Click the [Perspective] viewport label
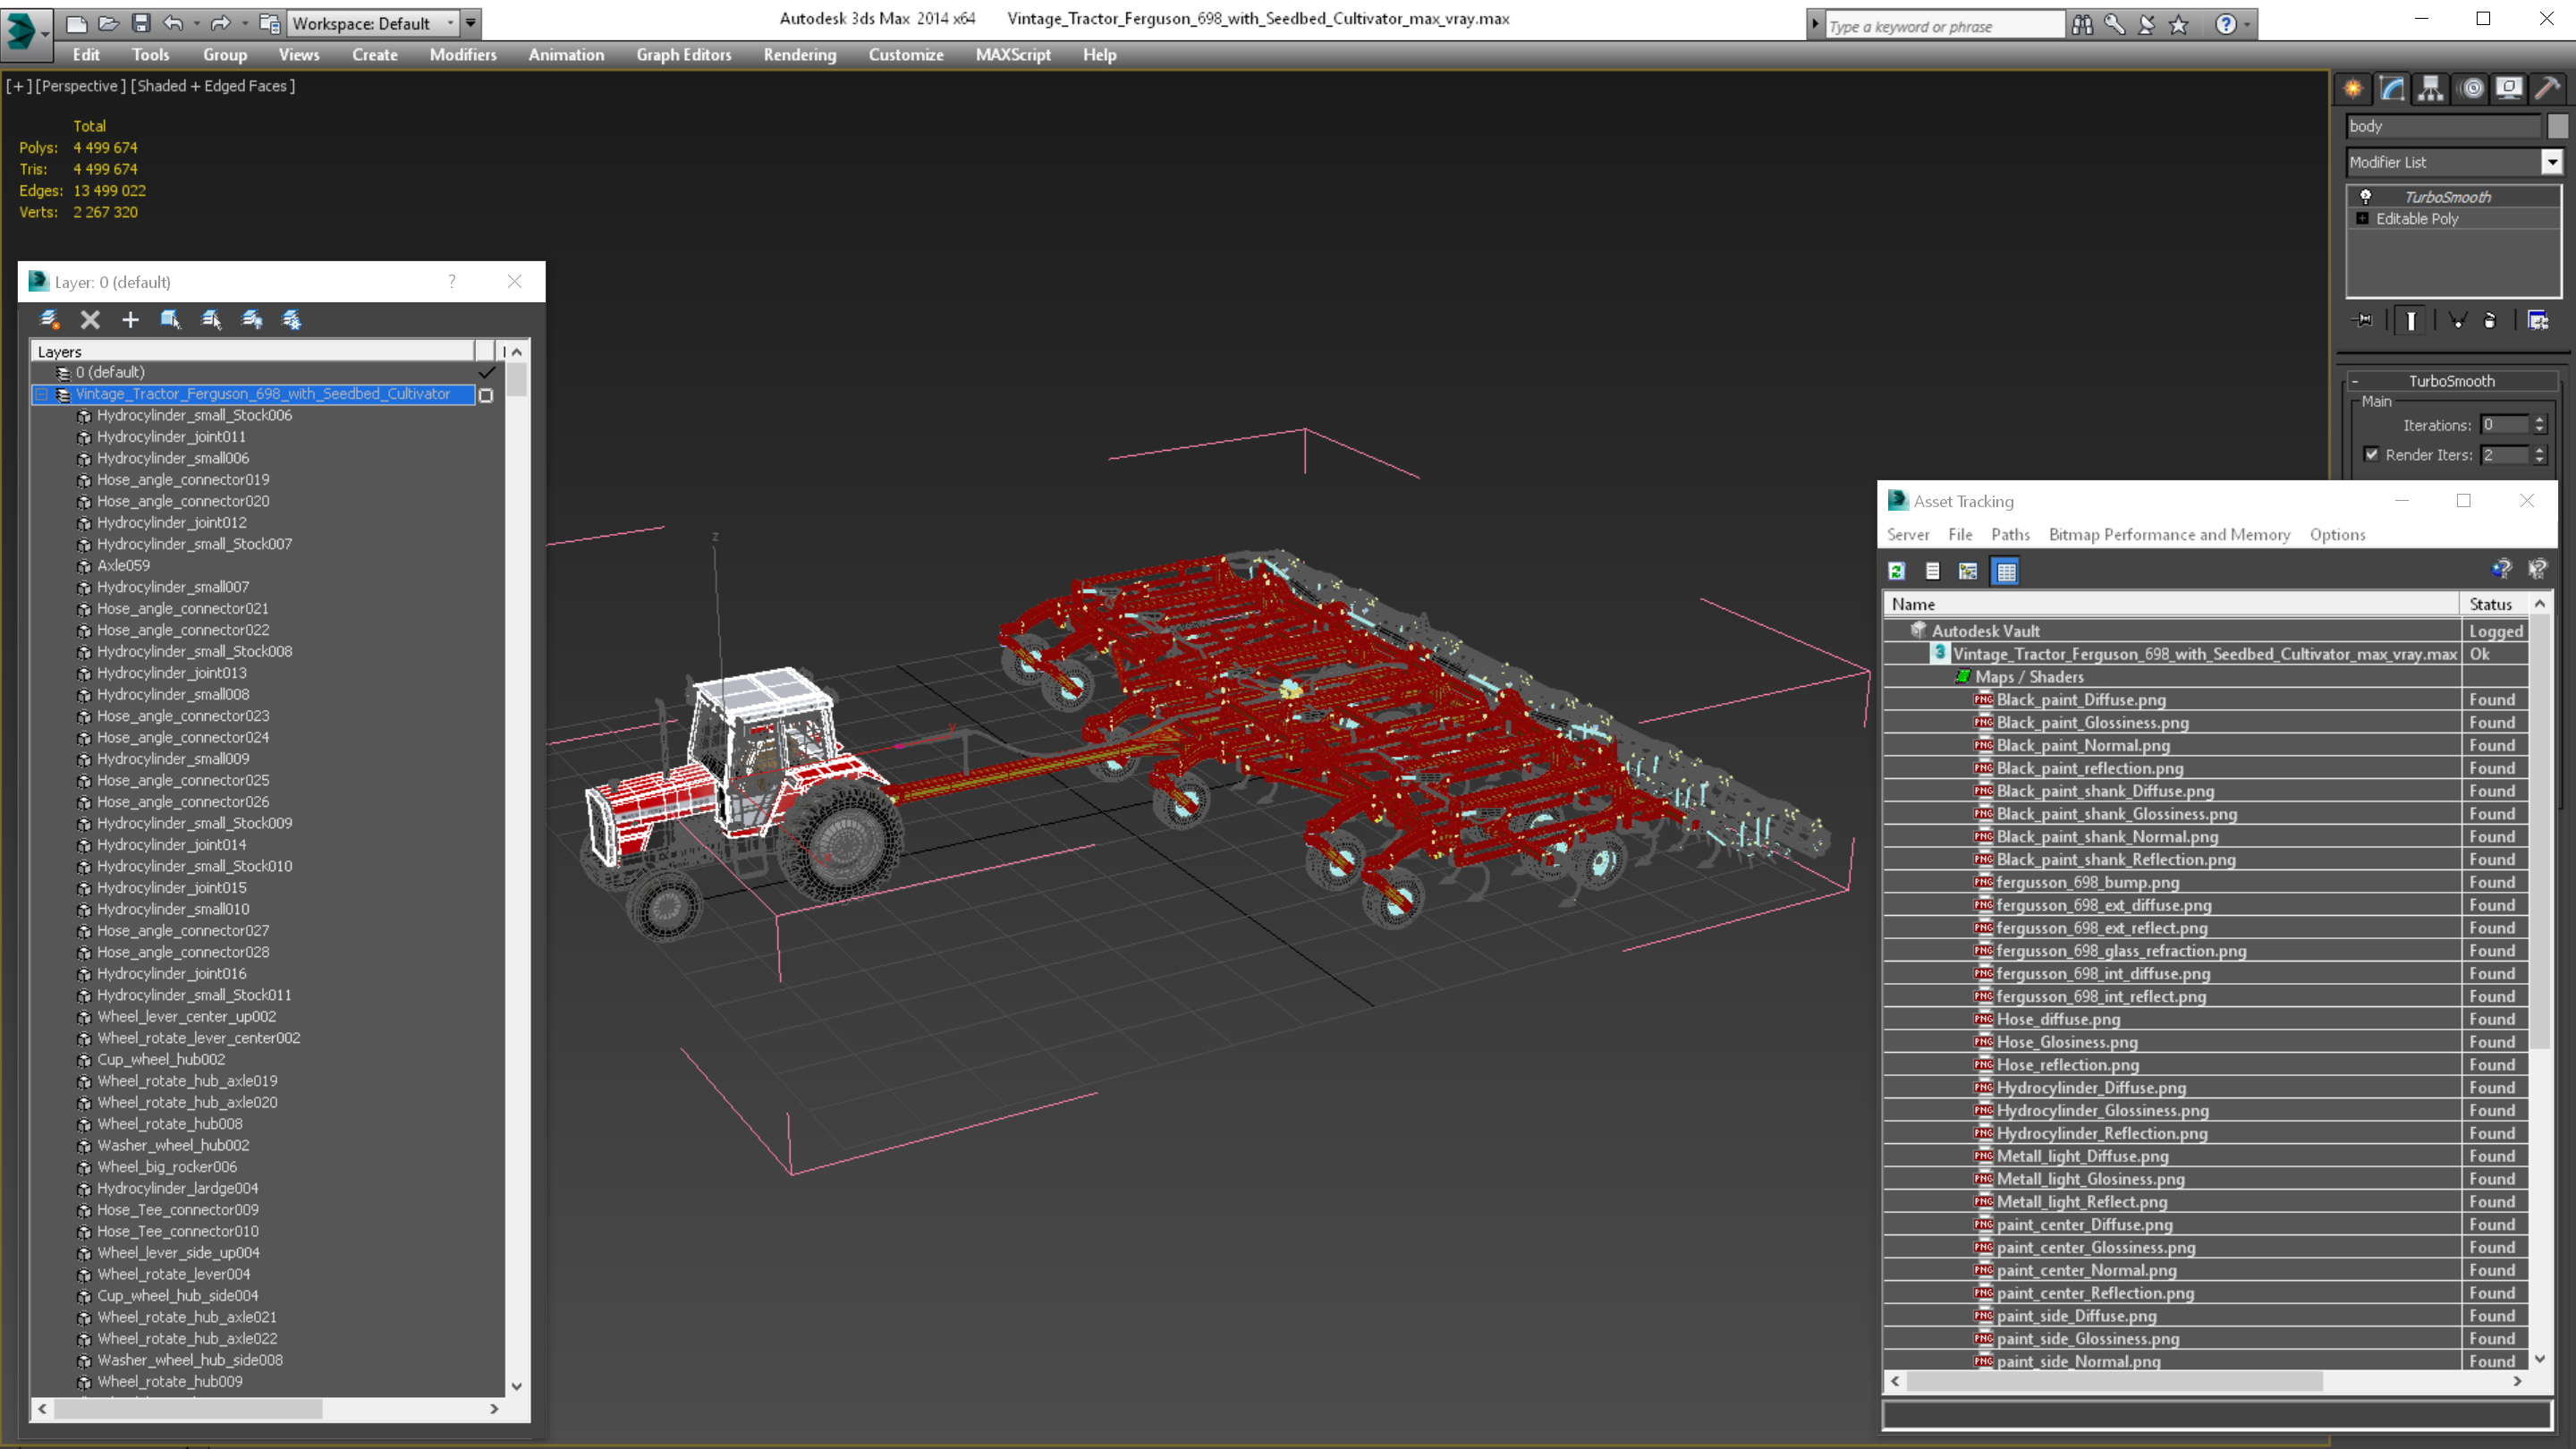Viewport: 2576px width, 1449px height. [x=80, y=86]
